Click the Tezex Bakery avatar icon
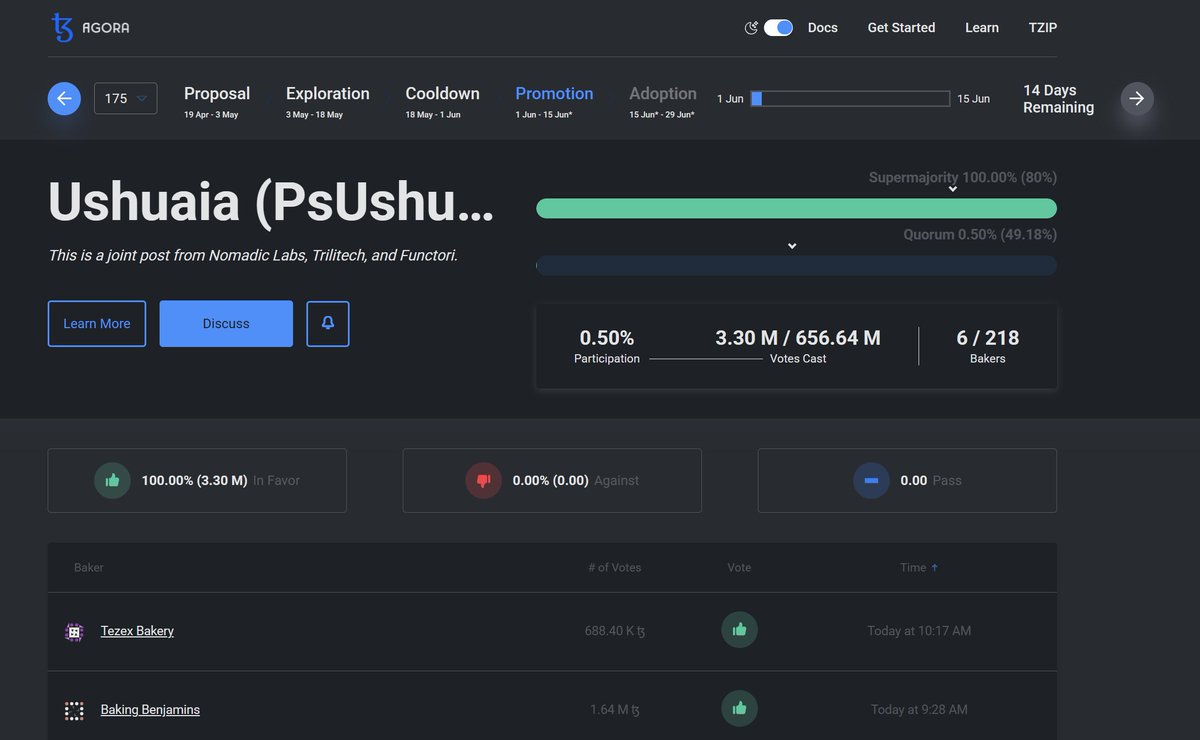The width and height of the screenshot is (1200, 740). [x=74, y=632]
